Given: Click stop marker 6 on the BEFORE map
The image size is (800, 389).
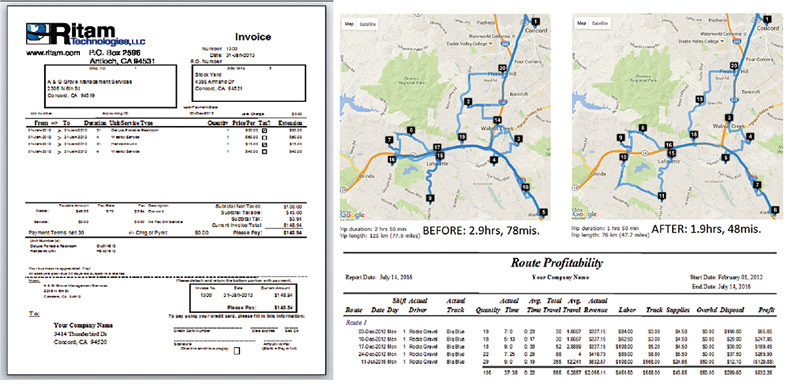Looking at the screenshot, I should pos(411,130).
